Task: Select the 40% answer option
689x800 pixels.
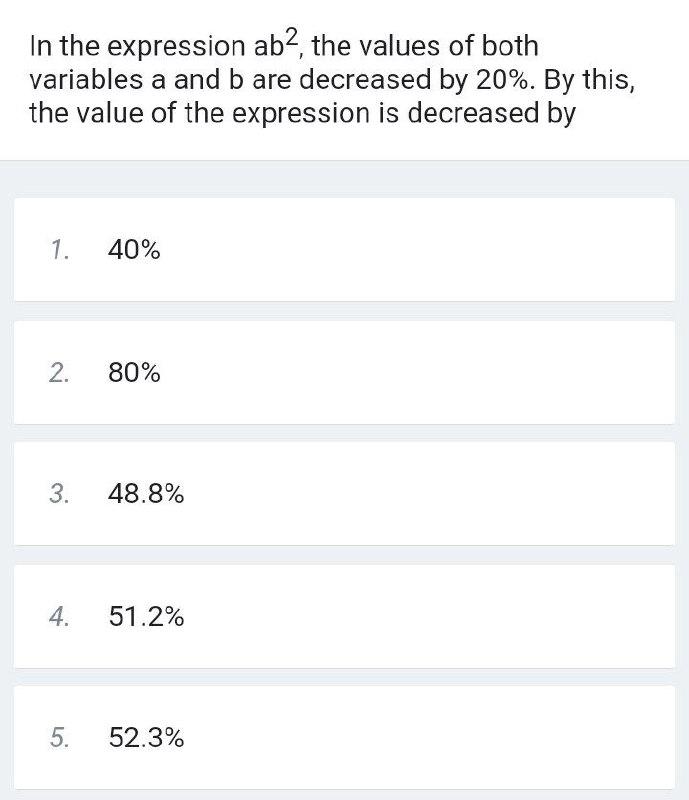Action: click(134, 250)
